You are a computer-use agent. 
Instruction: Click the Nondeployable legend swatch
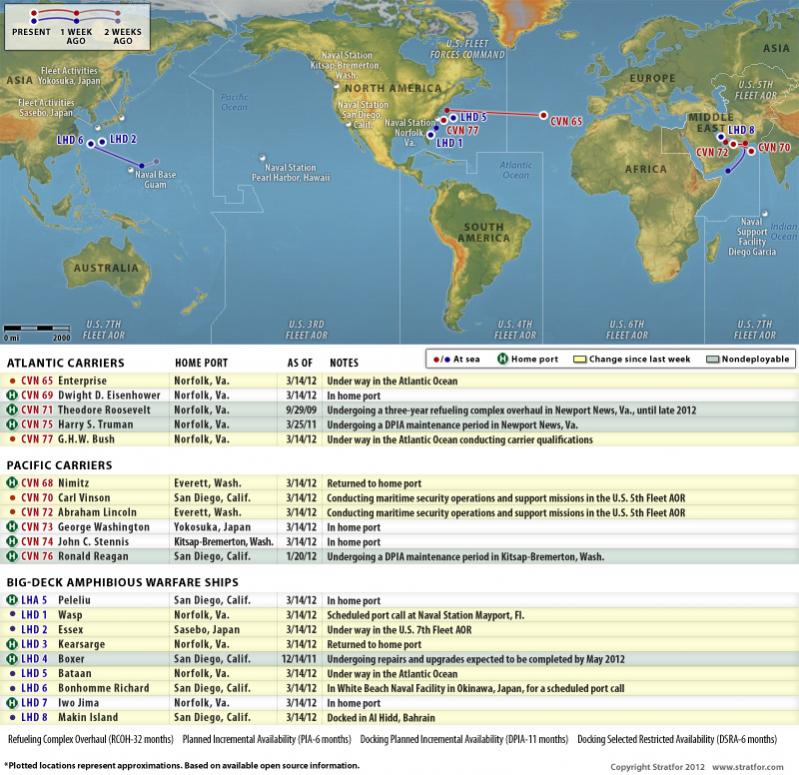[x=712, y=359]
